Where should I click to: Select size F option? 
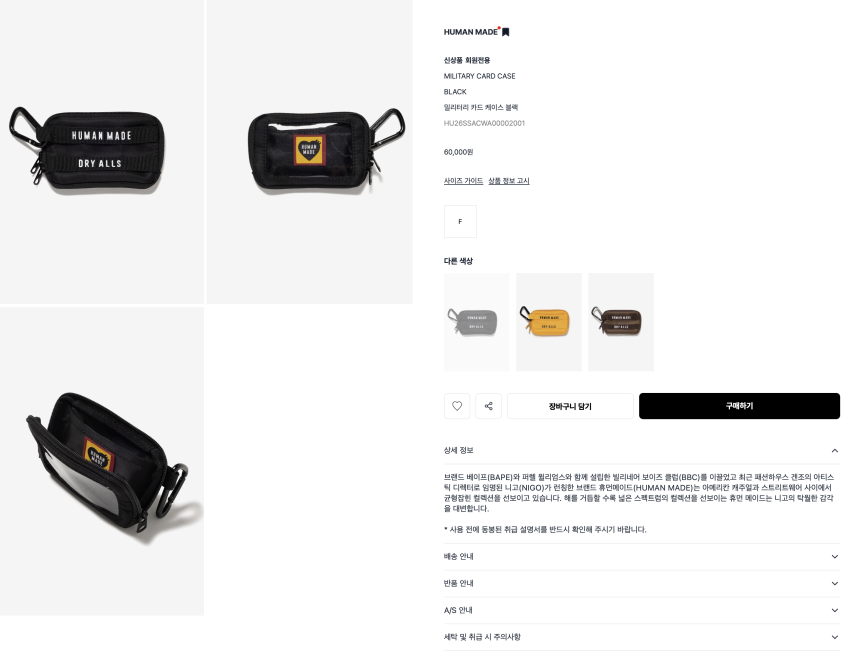(460, 221)
